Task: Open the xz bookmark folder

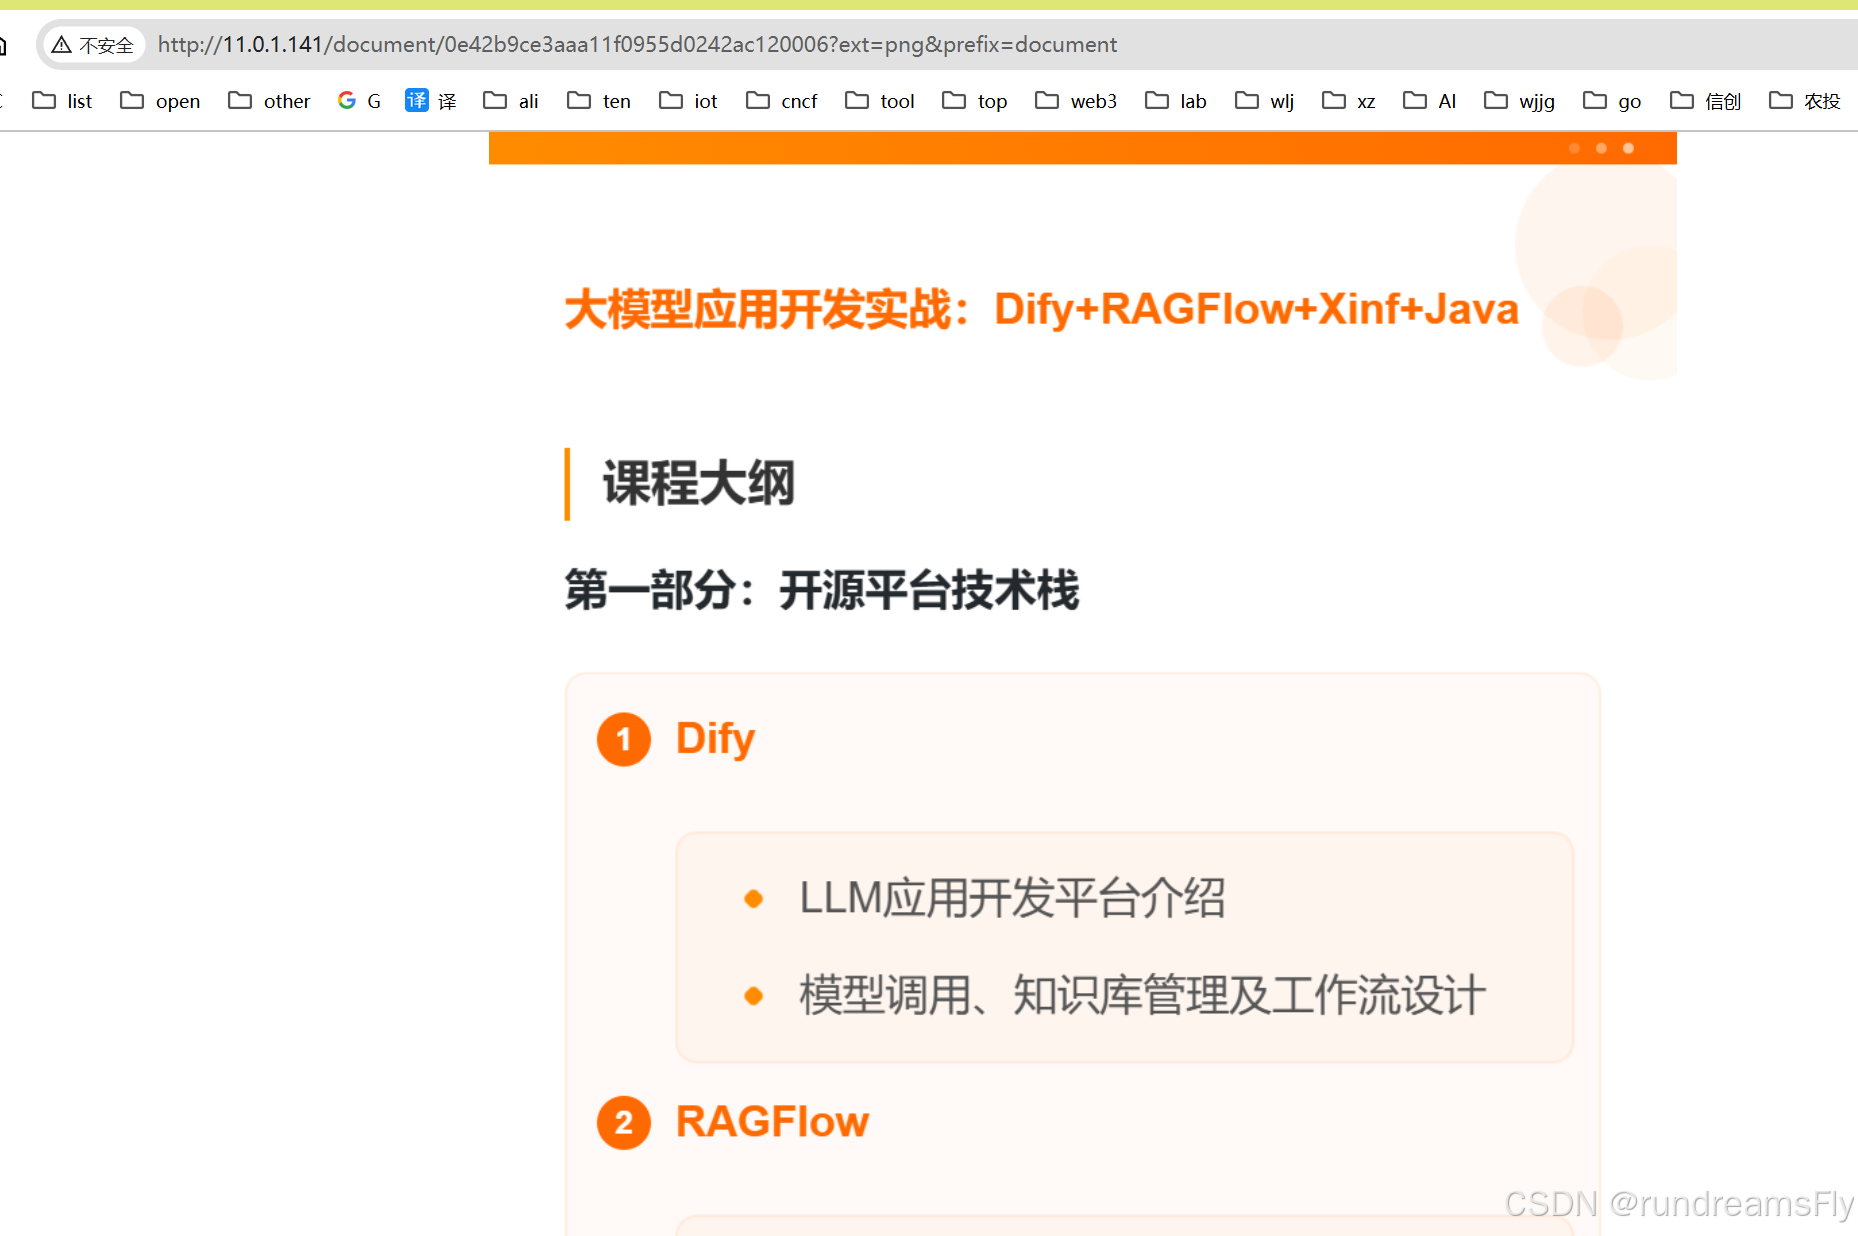Action: coord(1348,101)
